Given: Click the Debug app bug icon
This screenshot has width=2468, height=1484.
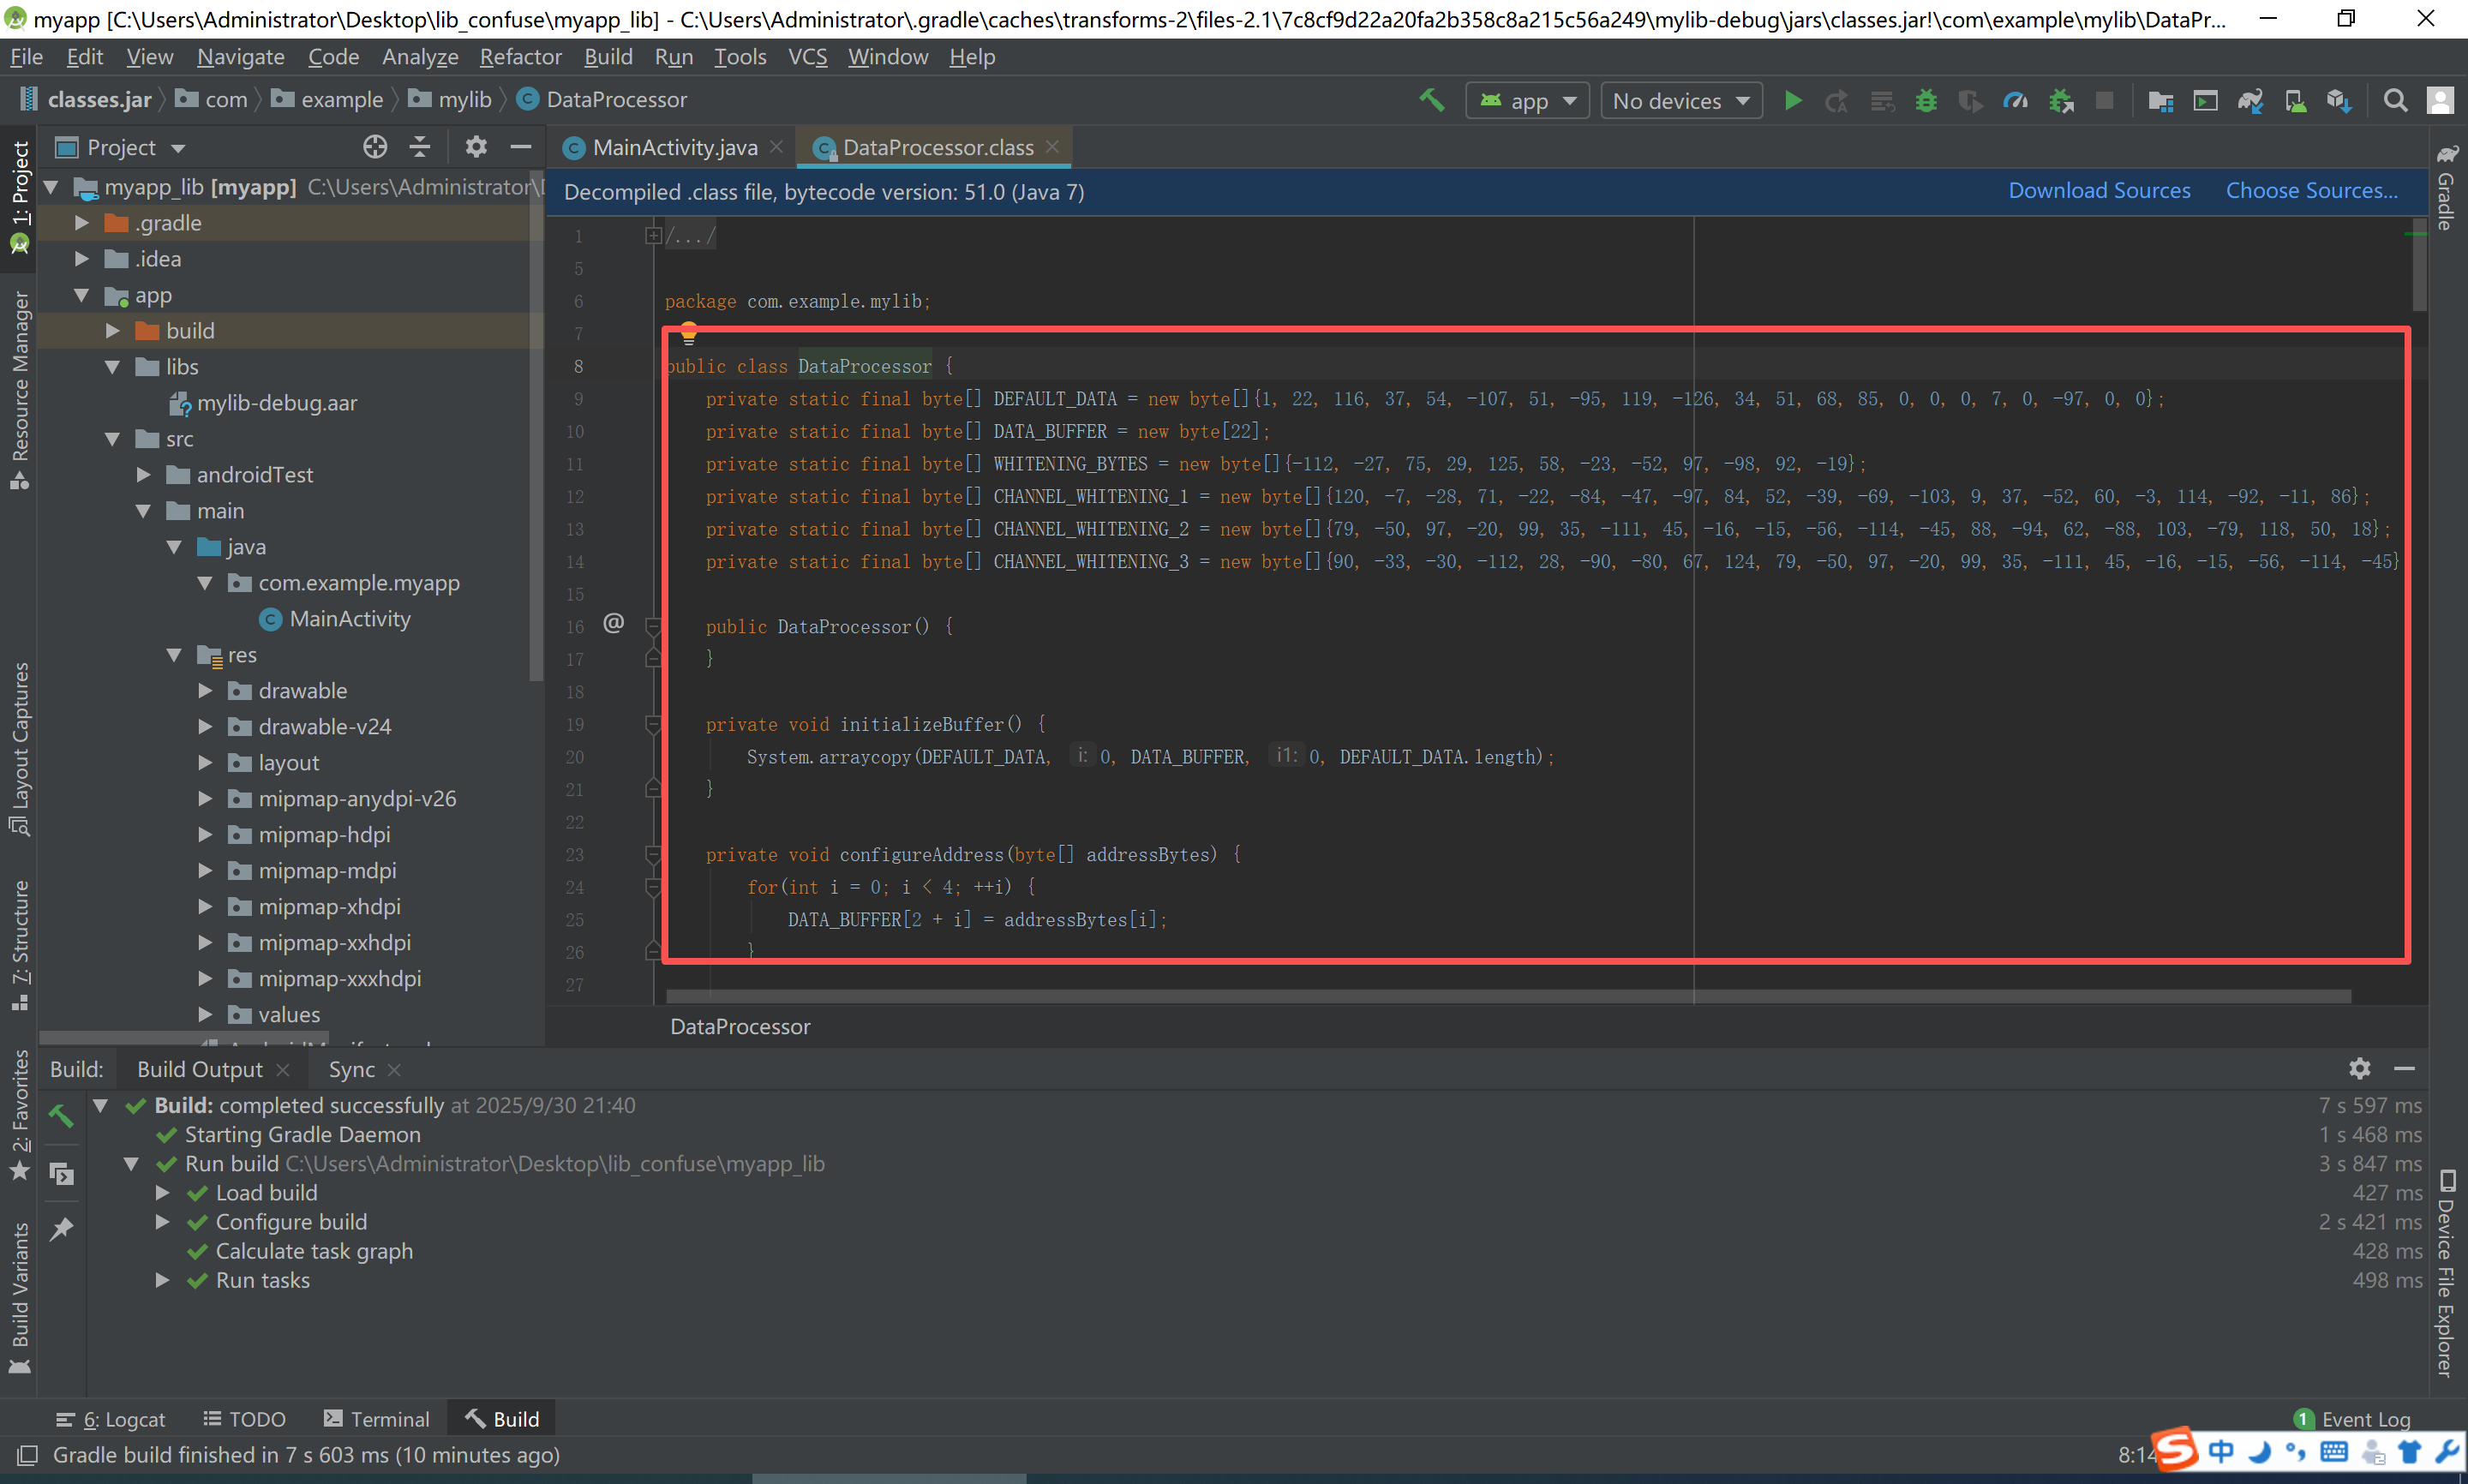Looking at the screenshot, I should [1926, 101].
